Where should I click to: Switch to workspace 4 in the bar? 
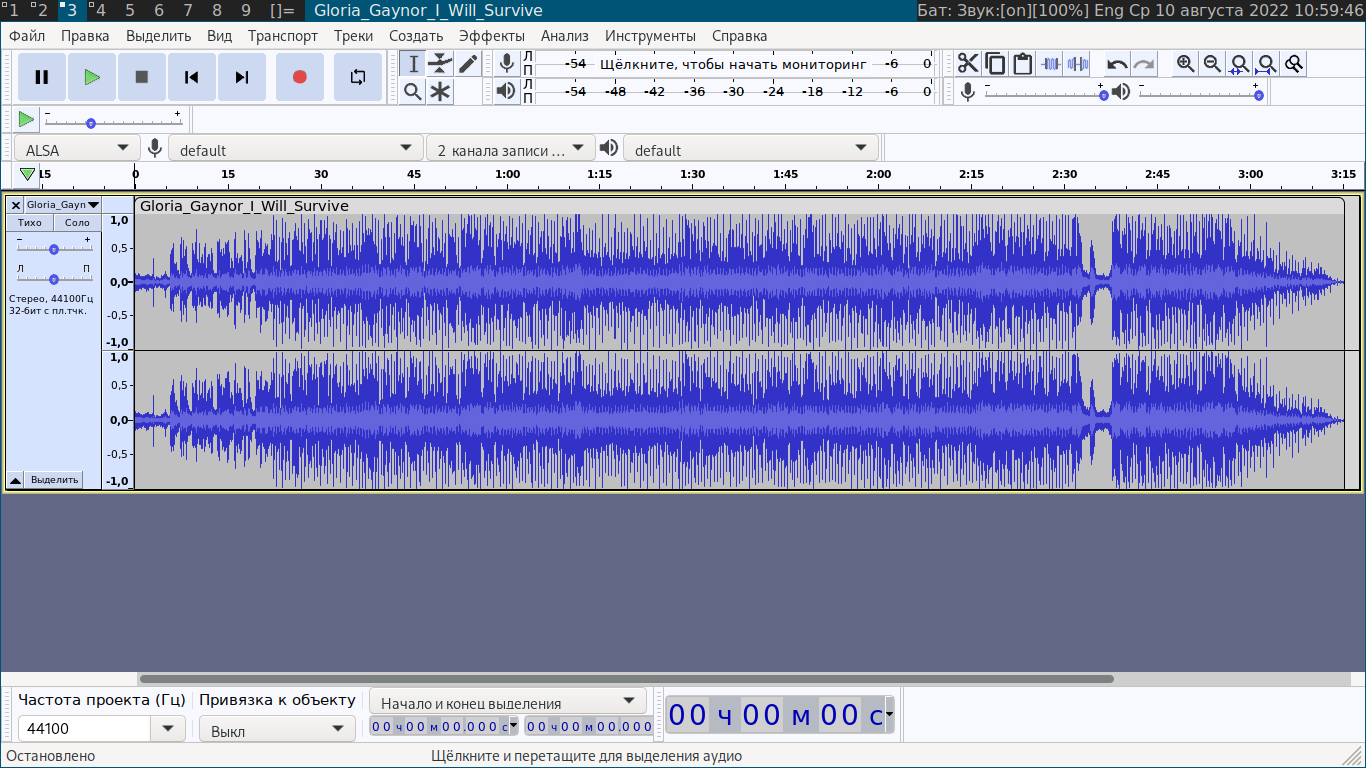click(100, 10)
